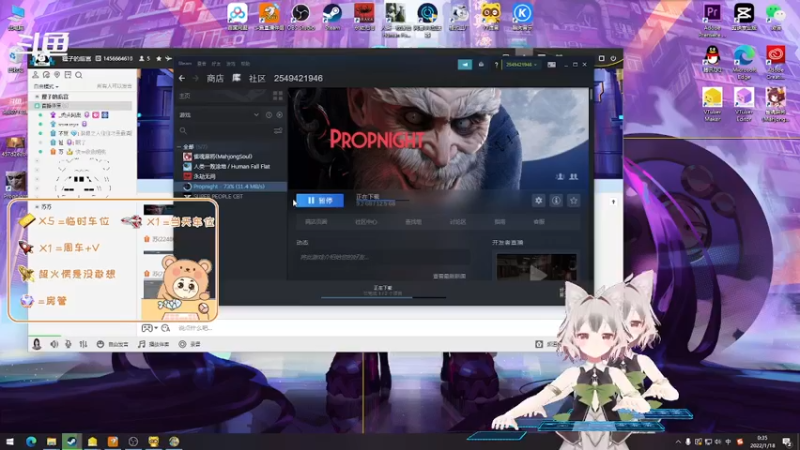Open the 2549421946 profile tab in Steam
This screenshot has width=800, height=450.
(x=298, y=78)
